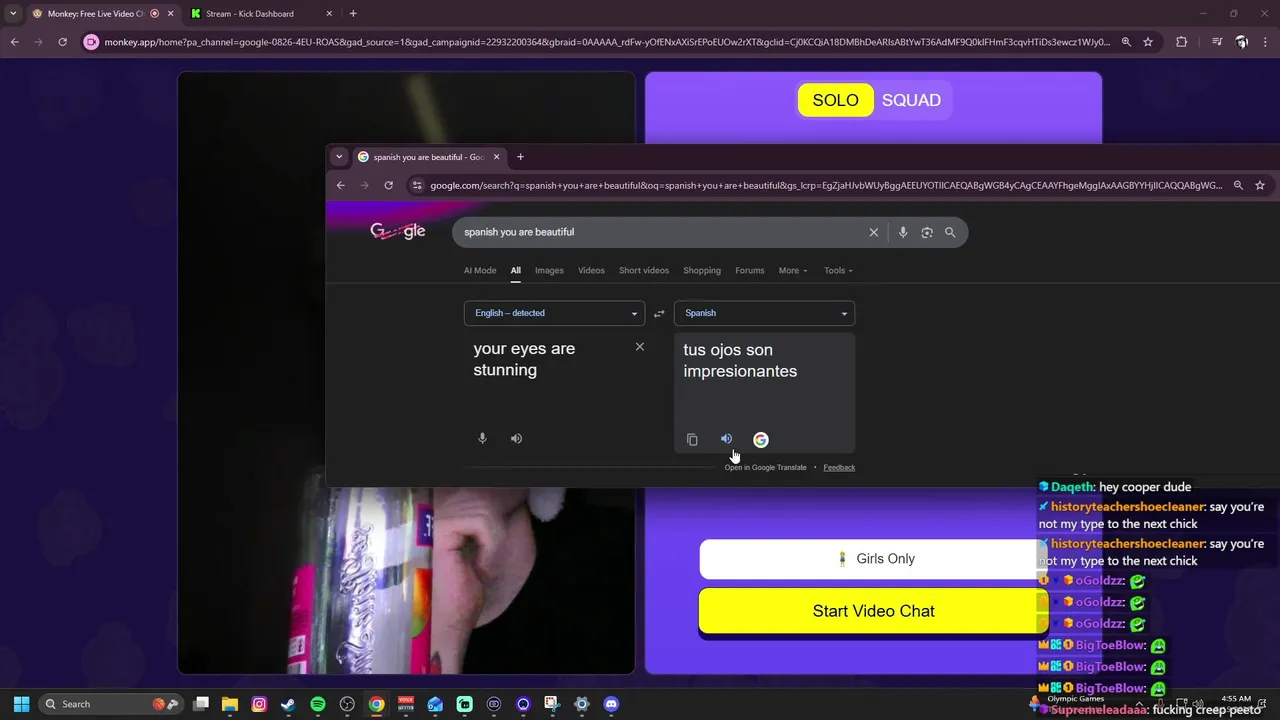Reload the Google search page

pos(388,185)
